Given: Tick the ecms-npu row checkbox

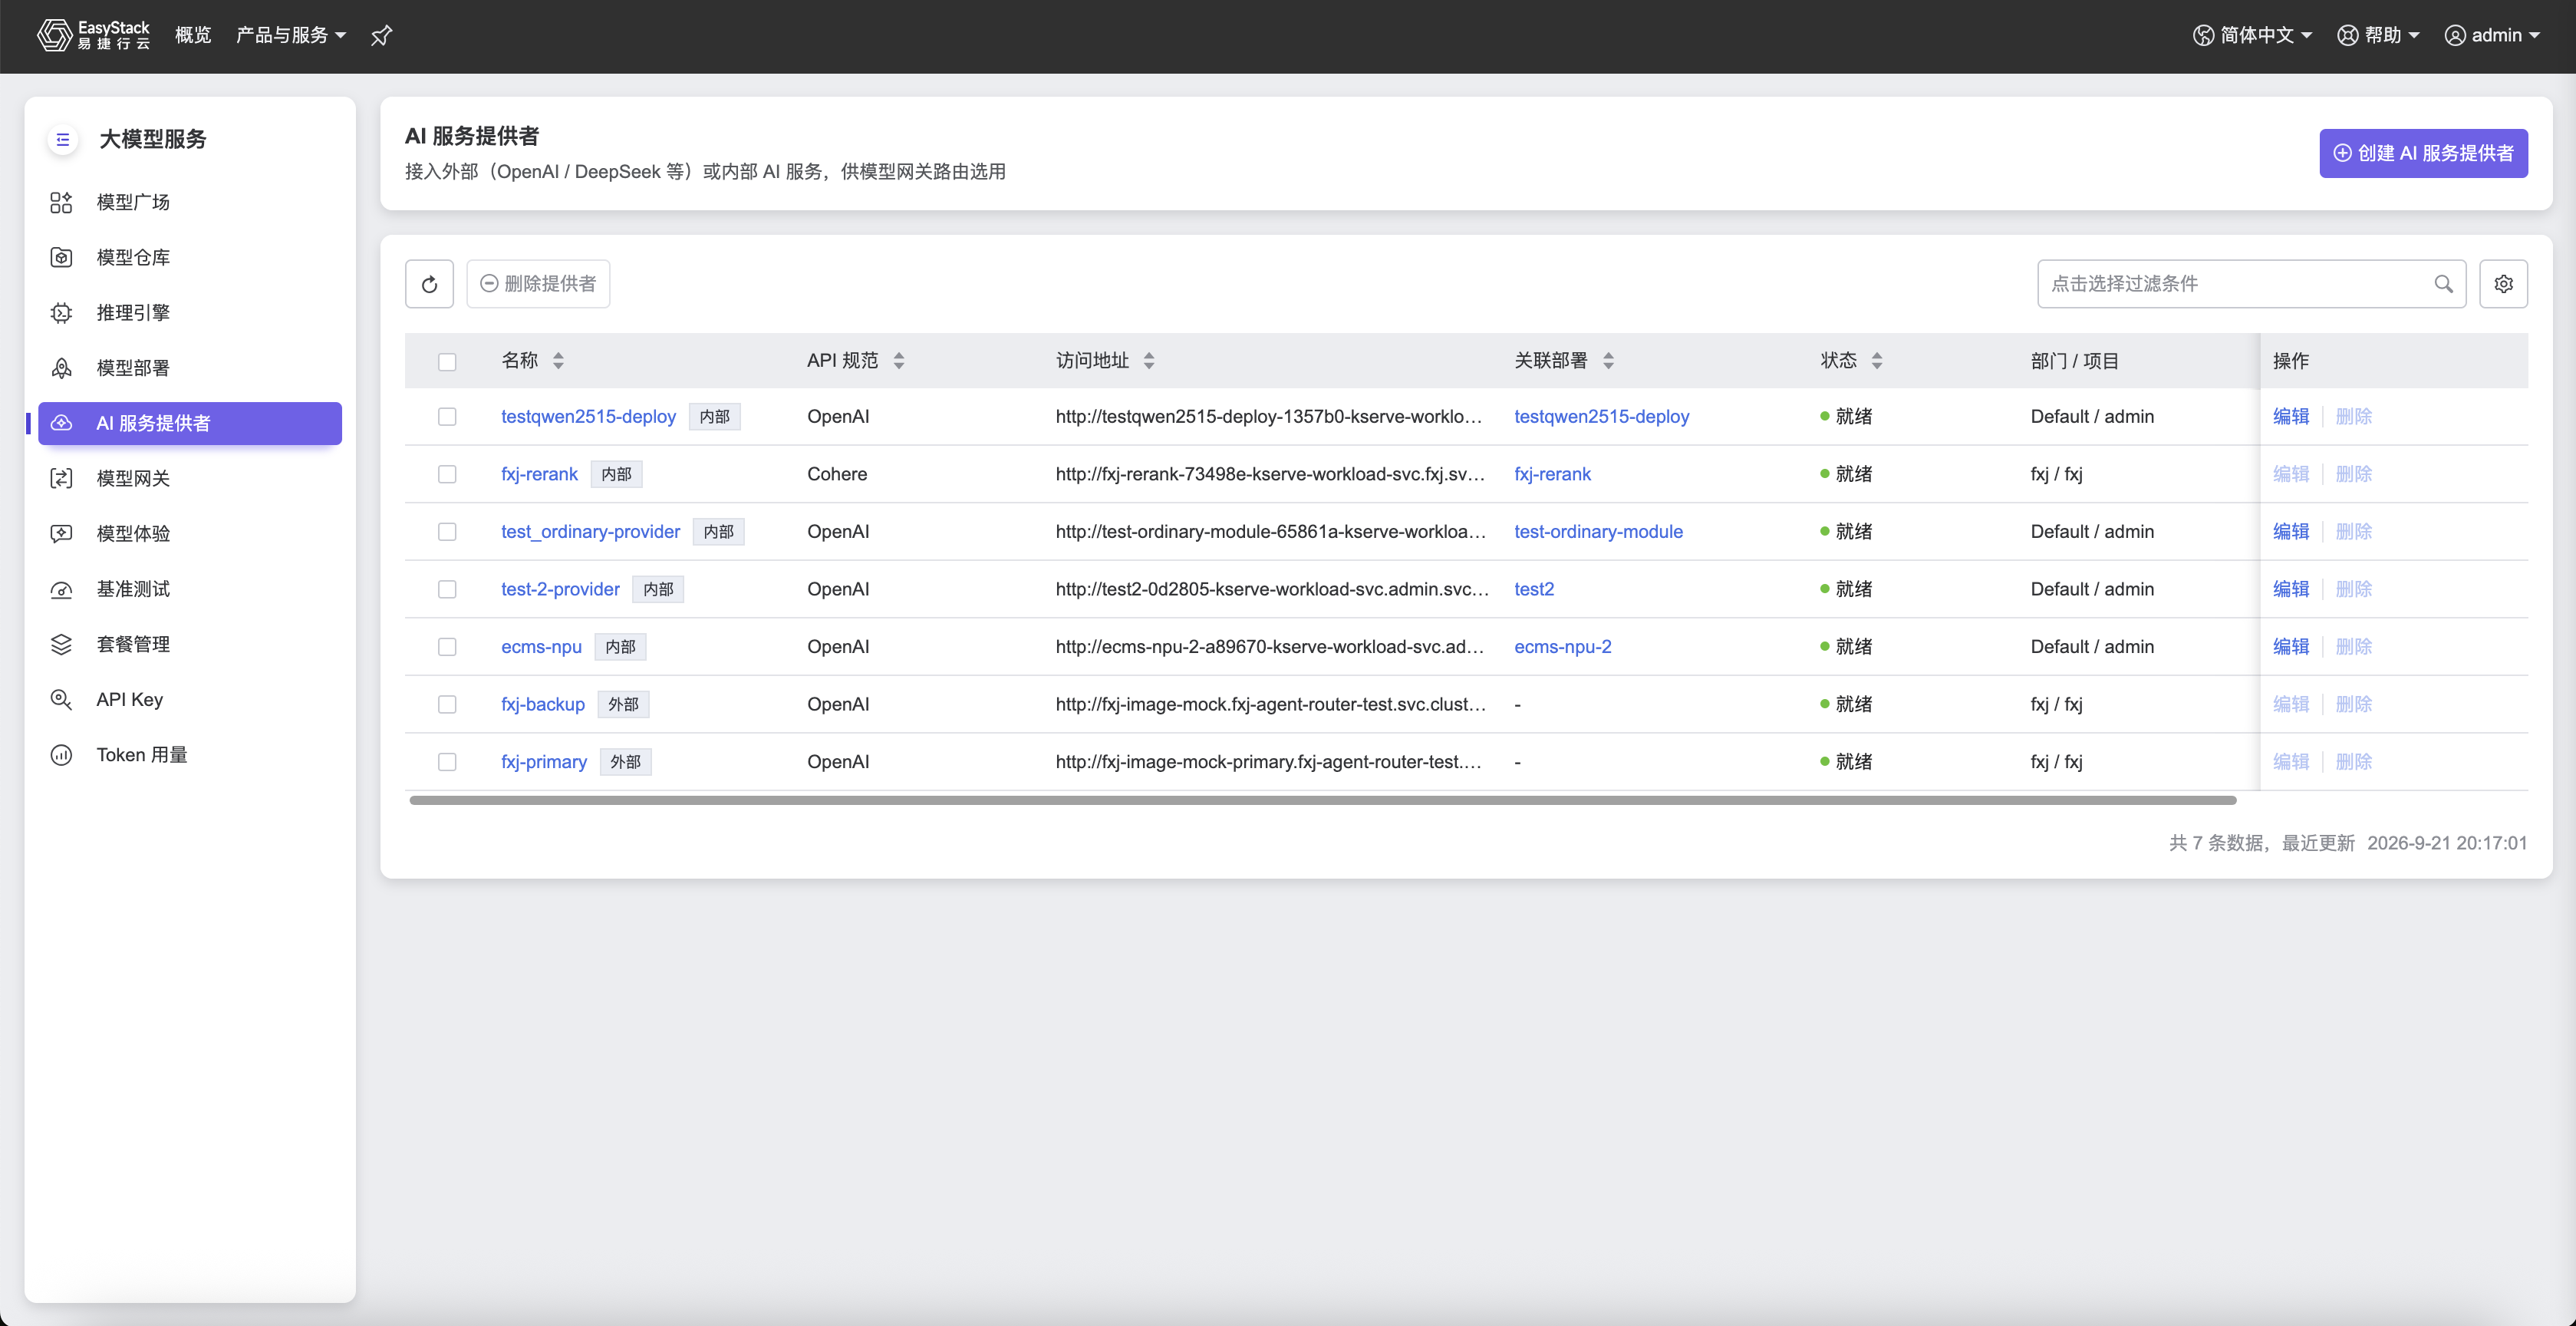Looking at the screenshot, I should pos(447,647).
